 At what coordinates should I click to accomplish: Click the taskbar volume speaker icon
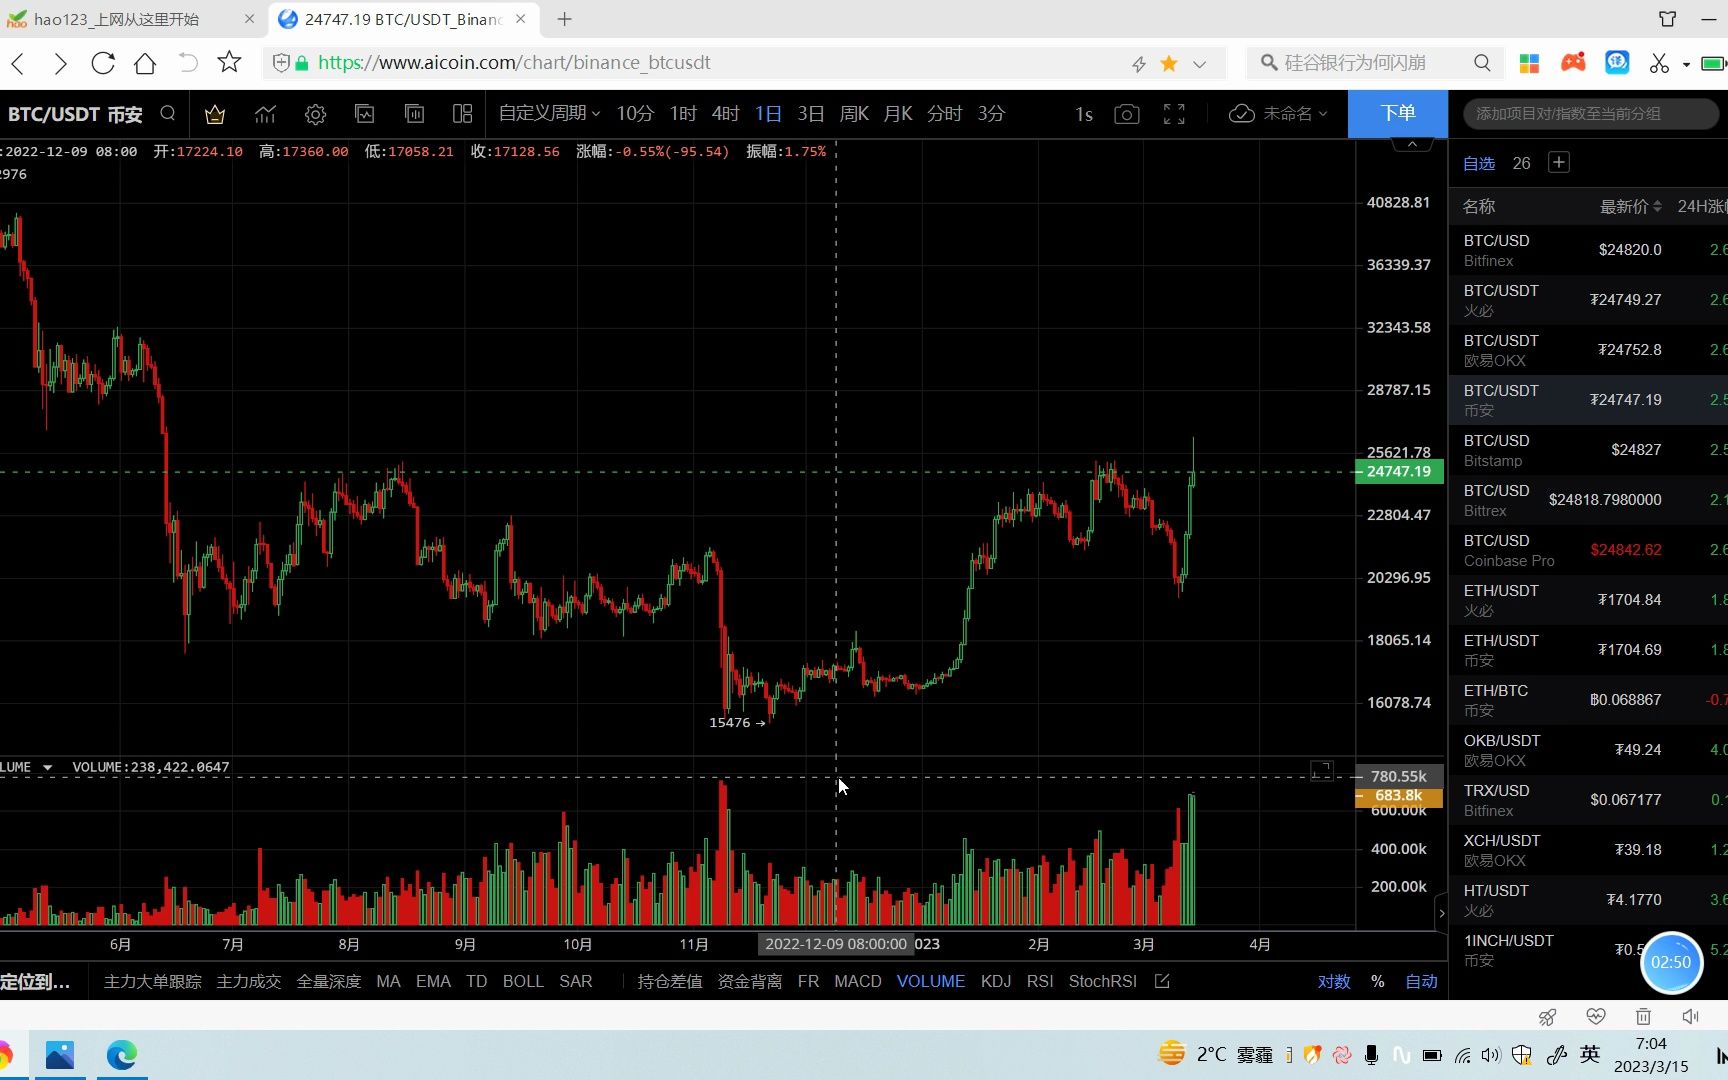(x=1491, y=1055)
